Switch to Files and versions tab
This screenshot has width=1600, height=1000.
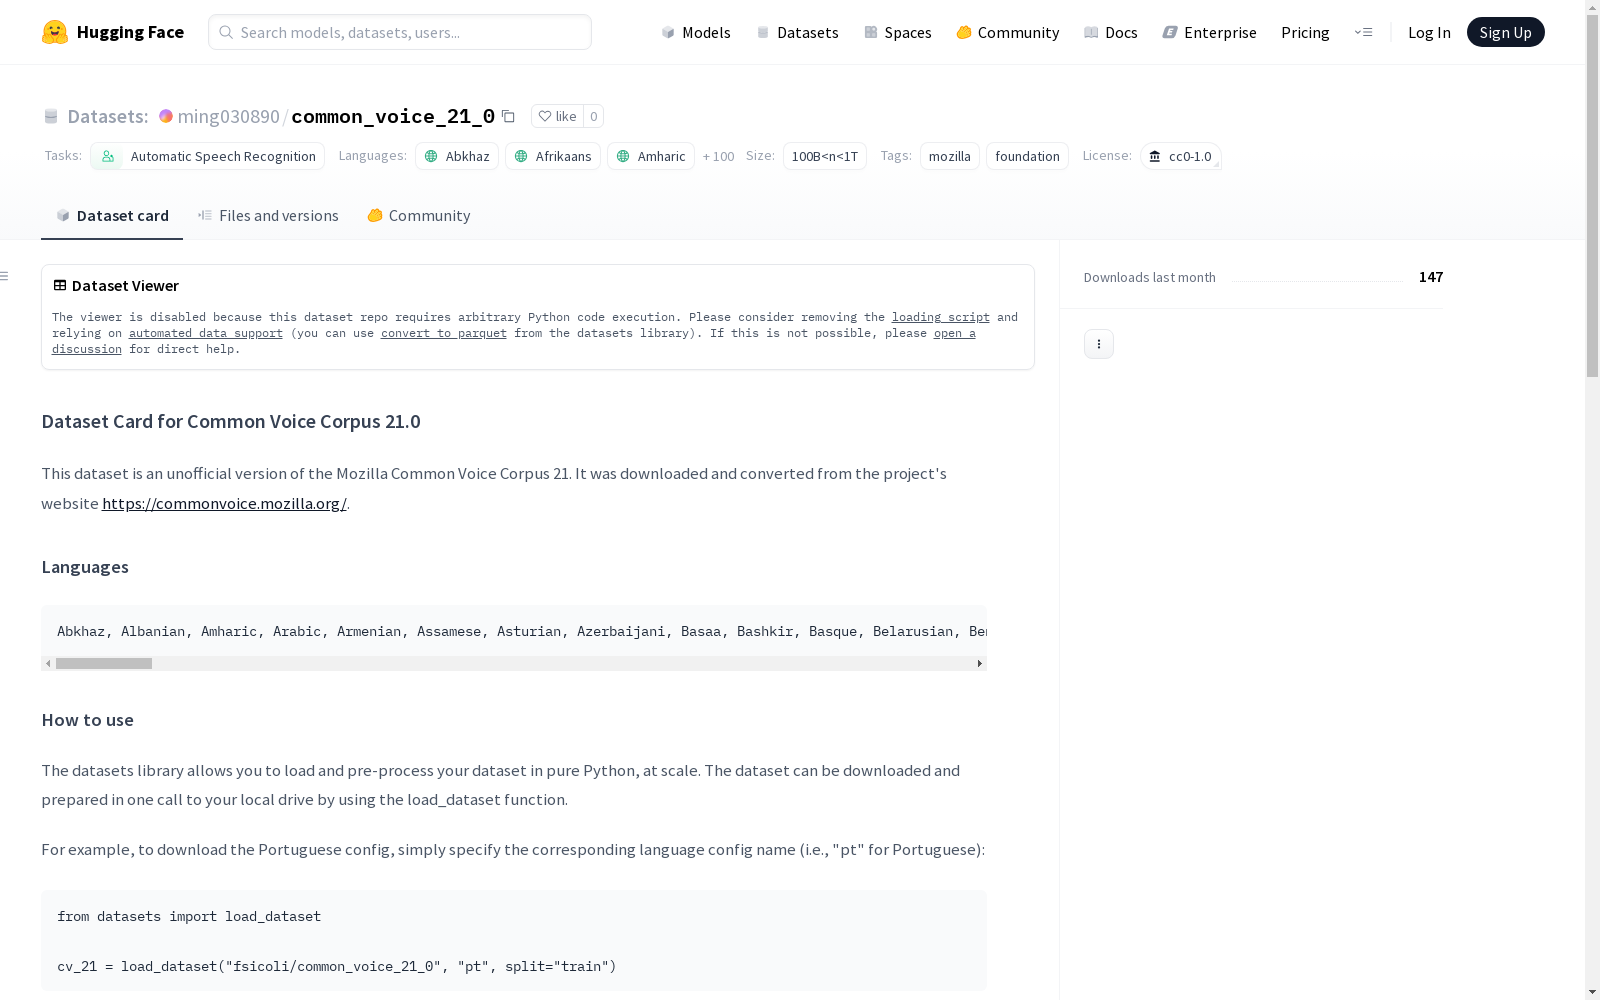(268, 216)
